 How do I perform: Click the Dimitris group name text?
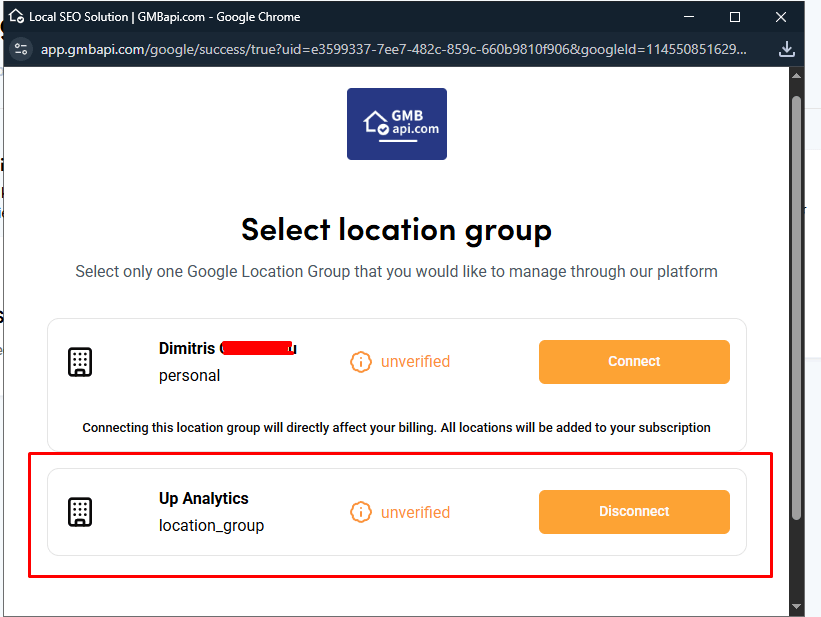[228, 348]
